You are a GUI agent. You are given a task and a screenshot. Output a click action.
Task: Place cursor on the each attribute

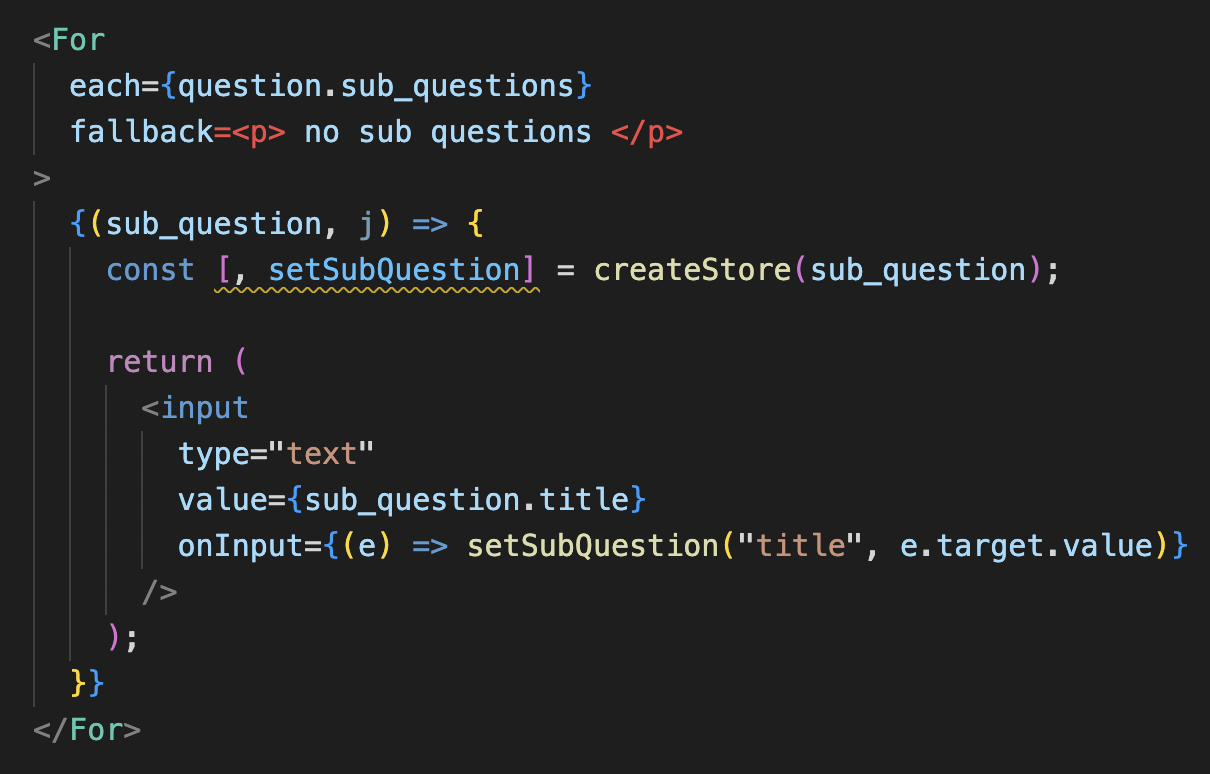click(x=105, y=87)
